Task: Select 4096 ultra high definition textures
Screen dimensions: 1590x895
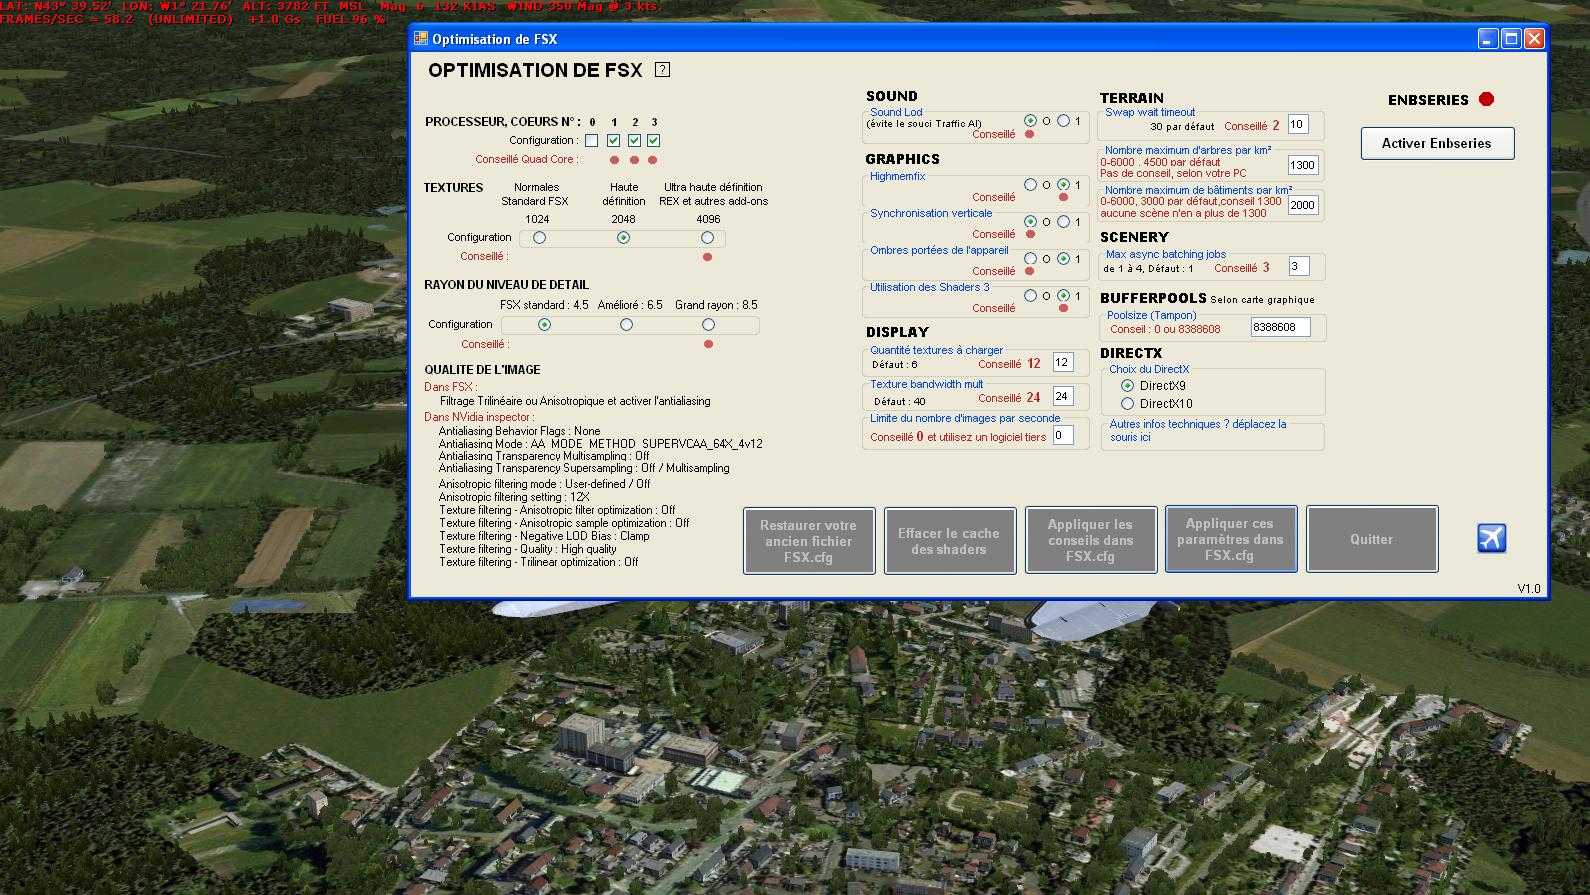Action: (x=708, y=238)
